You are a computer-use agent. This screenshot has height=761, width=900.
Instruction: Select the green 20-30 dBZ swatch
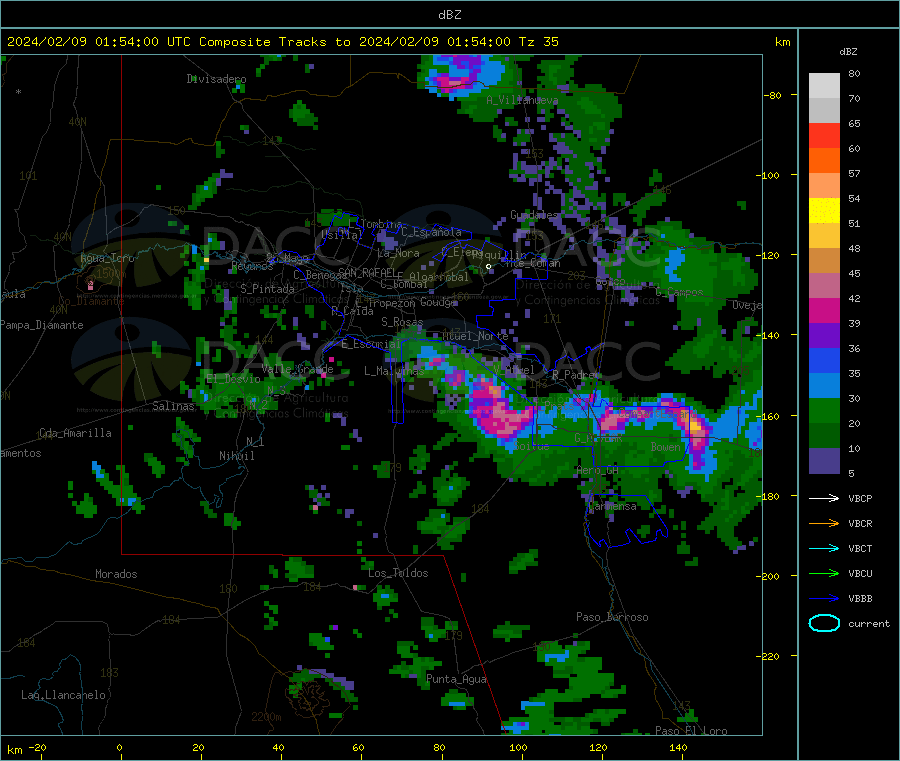(x=824, y=410)
